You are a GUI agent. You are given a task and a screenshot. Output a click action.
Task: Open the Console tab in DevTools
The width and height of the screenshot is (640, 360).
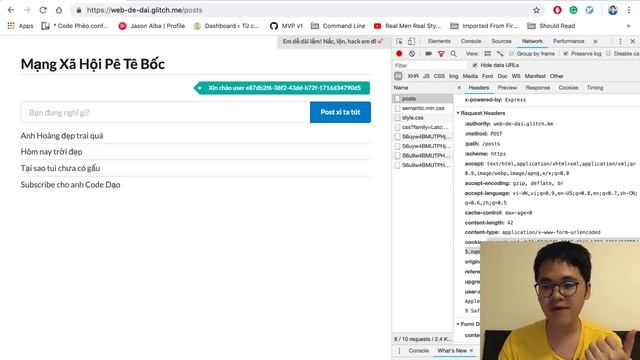[x=471, y=41]
